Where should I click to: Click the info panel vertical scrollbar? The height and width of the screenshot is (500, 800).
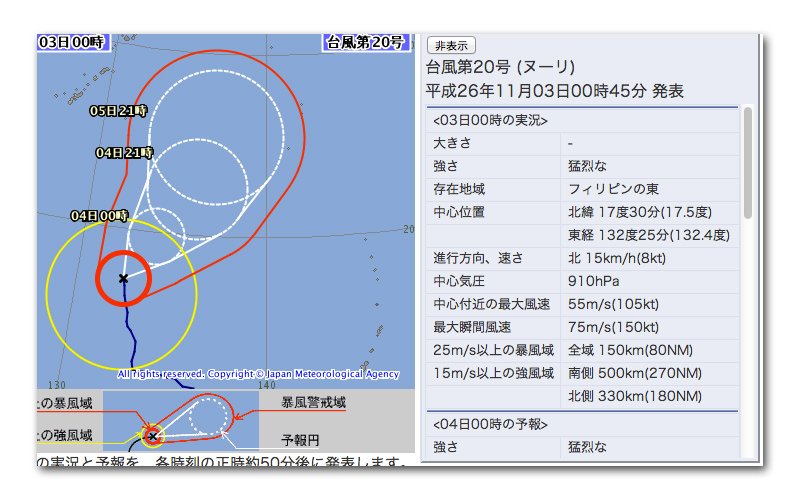coord(747,162)
